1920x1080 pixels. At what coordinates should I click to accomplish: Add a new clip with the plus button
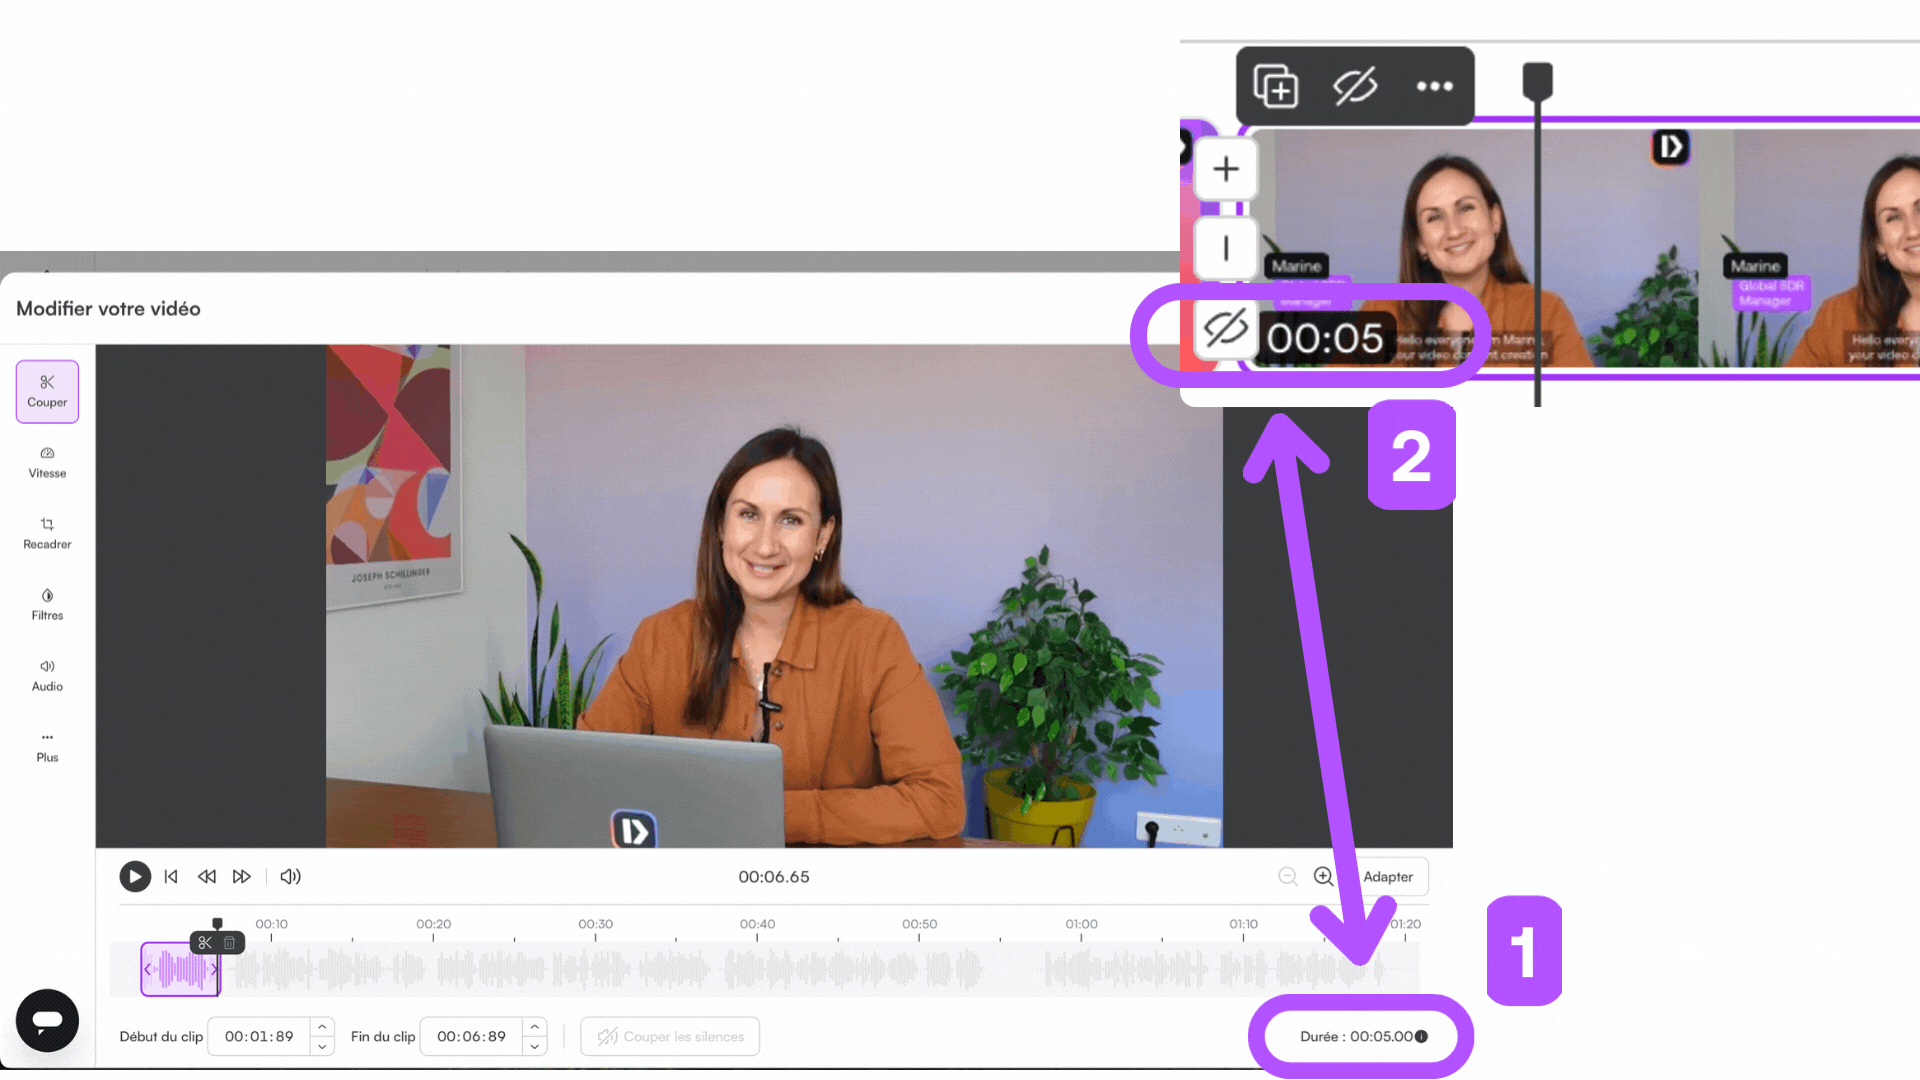coord(1225,168)
